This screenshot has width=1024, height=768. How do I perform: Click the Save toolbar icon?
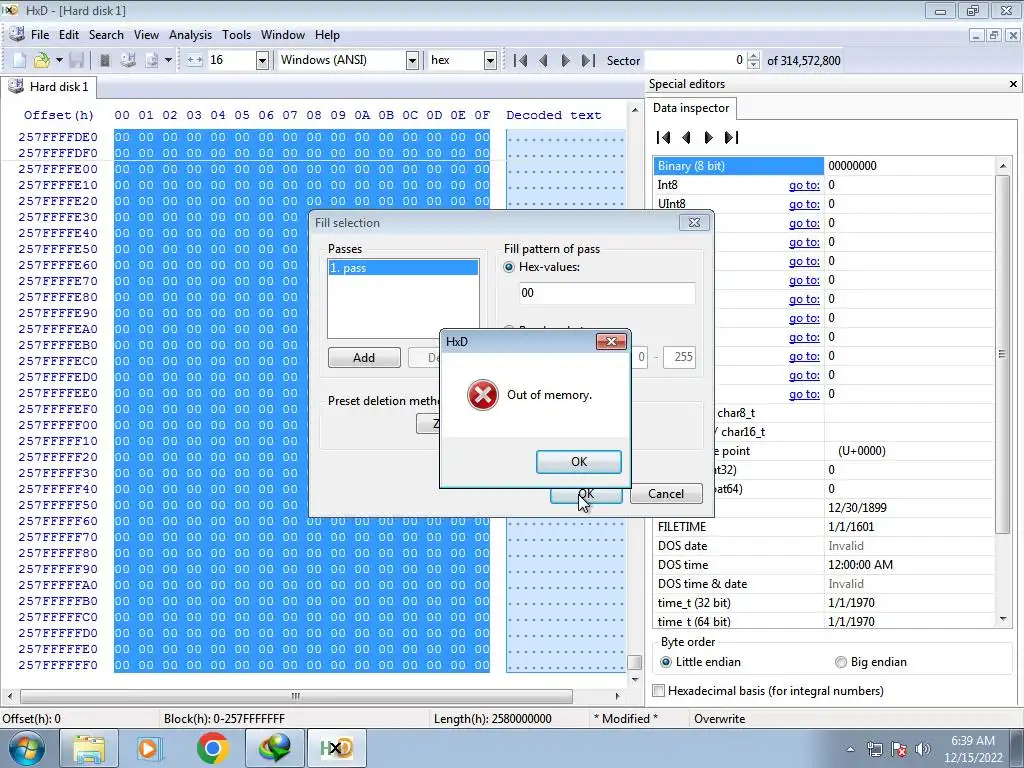click(76, 60)
